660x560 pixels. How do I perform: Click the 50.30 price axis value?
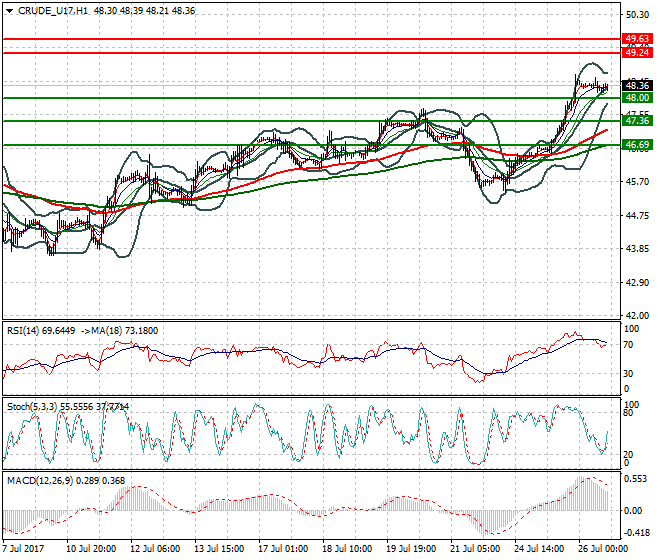(x=637, y=15)
